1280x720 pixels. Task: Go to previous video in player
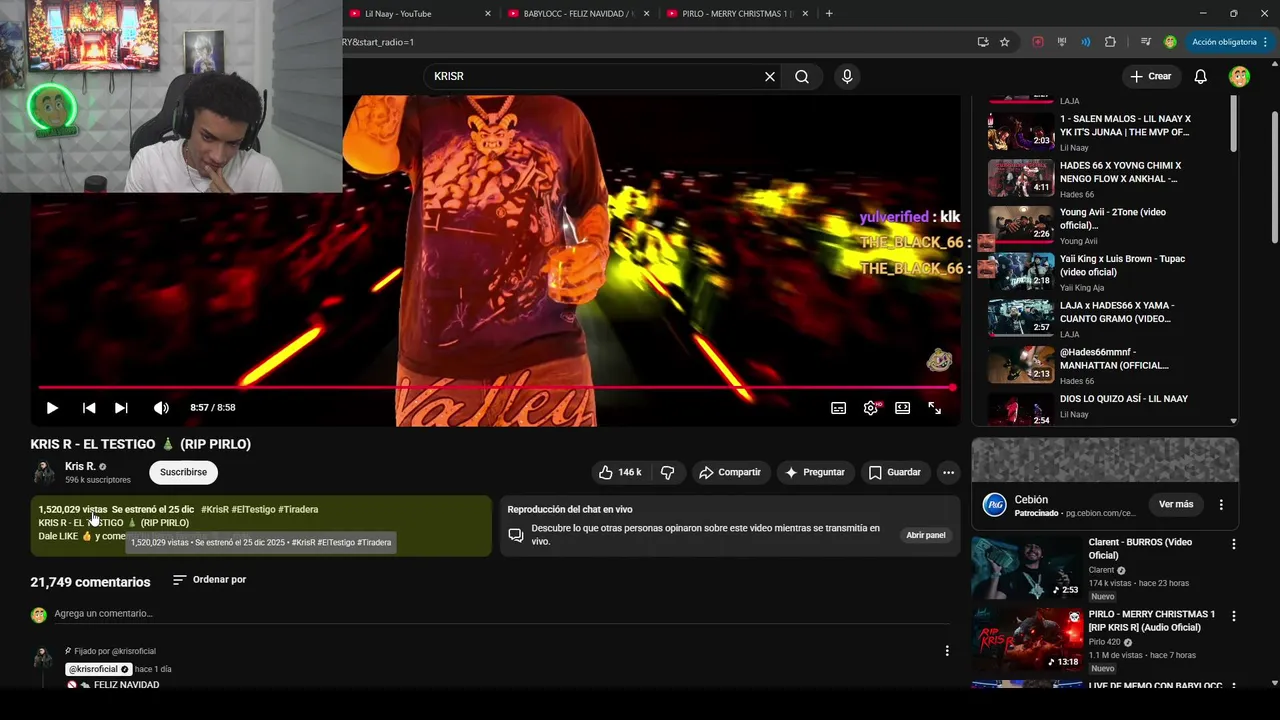pyautogui.click(x=89, y=408)
